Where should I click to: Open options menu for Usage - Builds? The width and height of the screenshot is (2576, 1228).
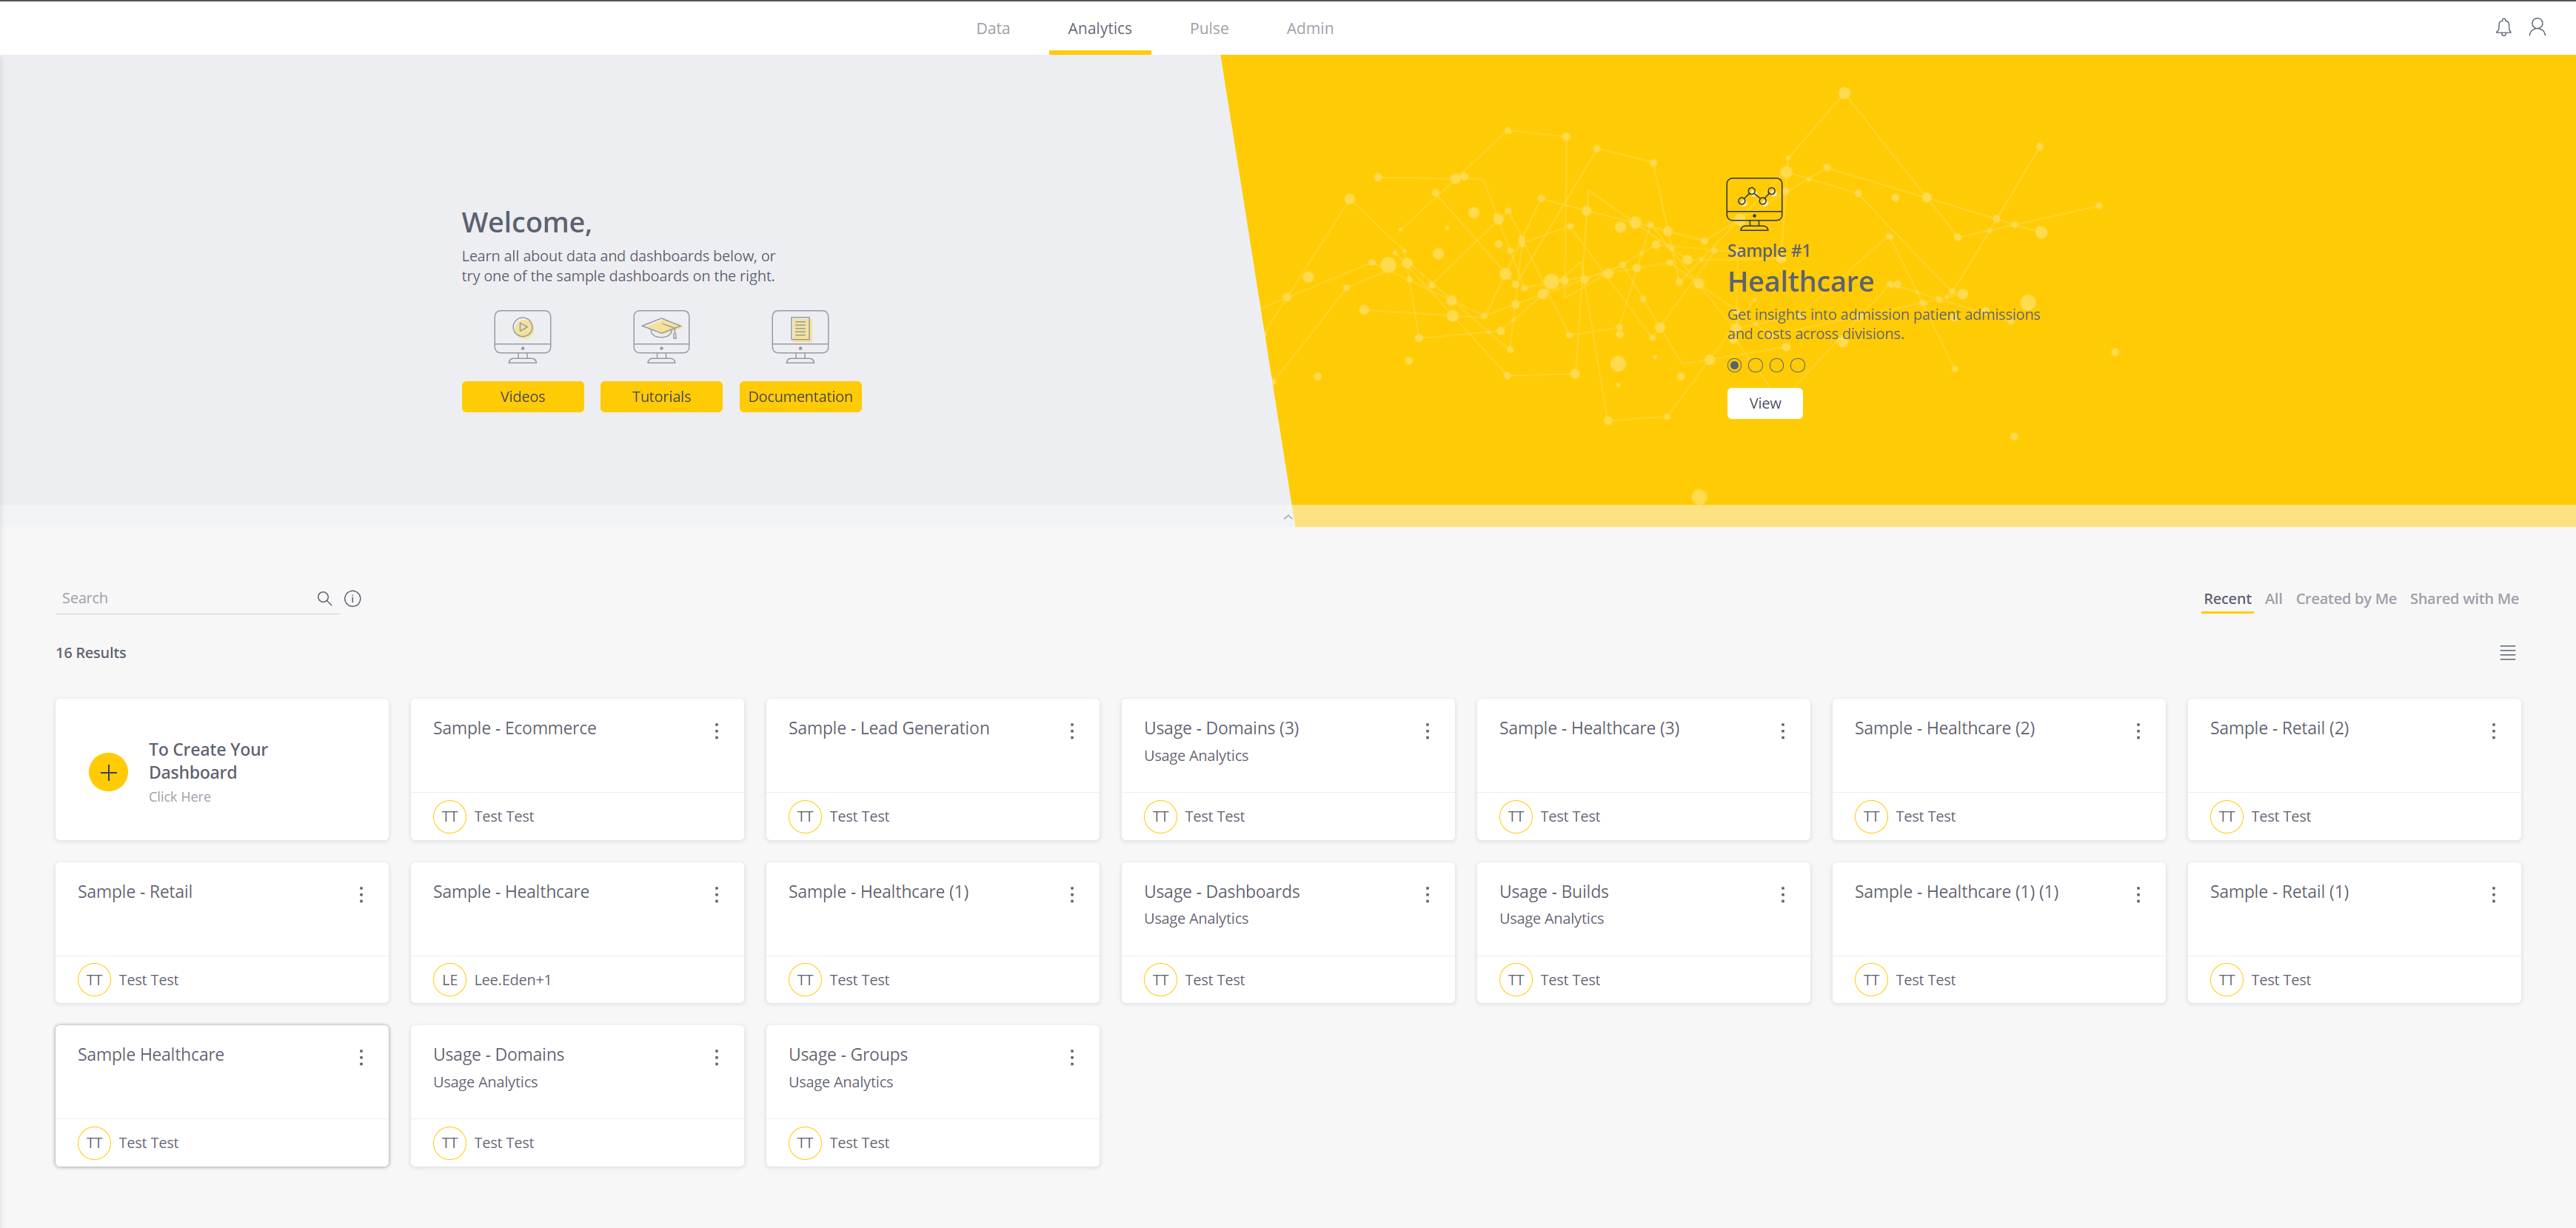pos(1782,894)
